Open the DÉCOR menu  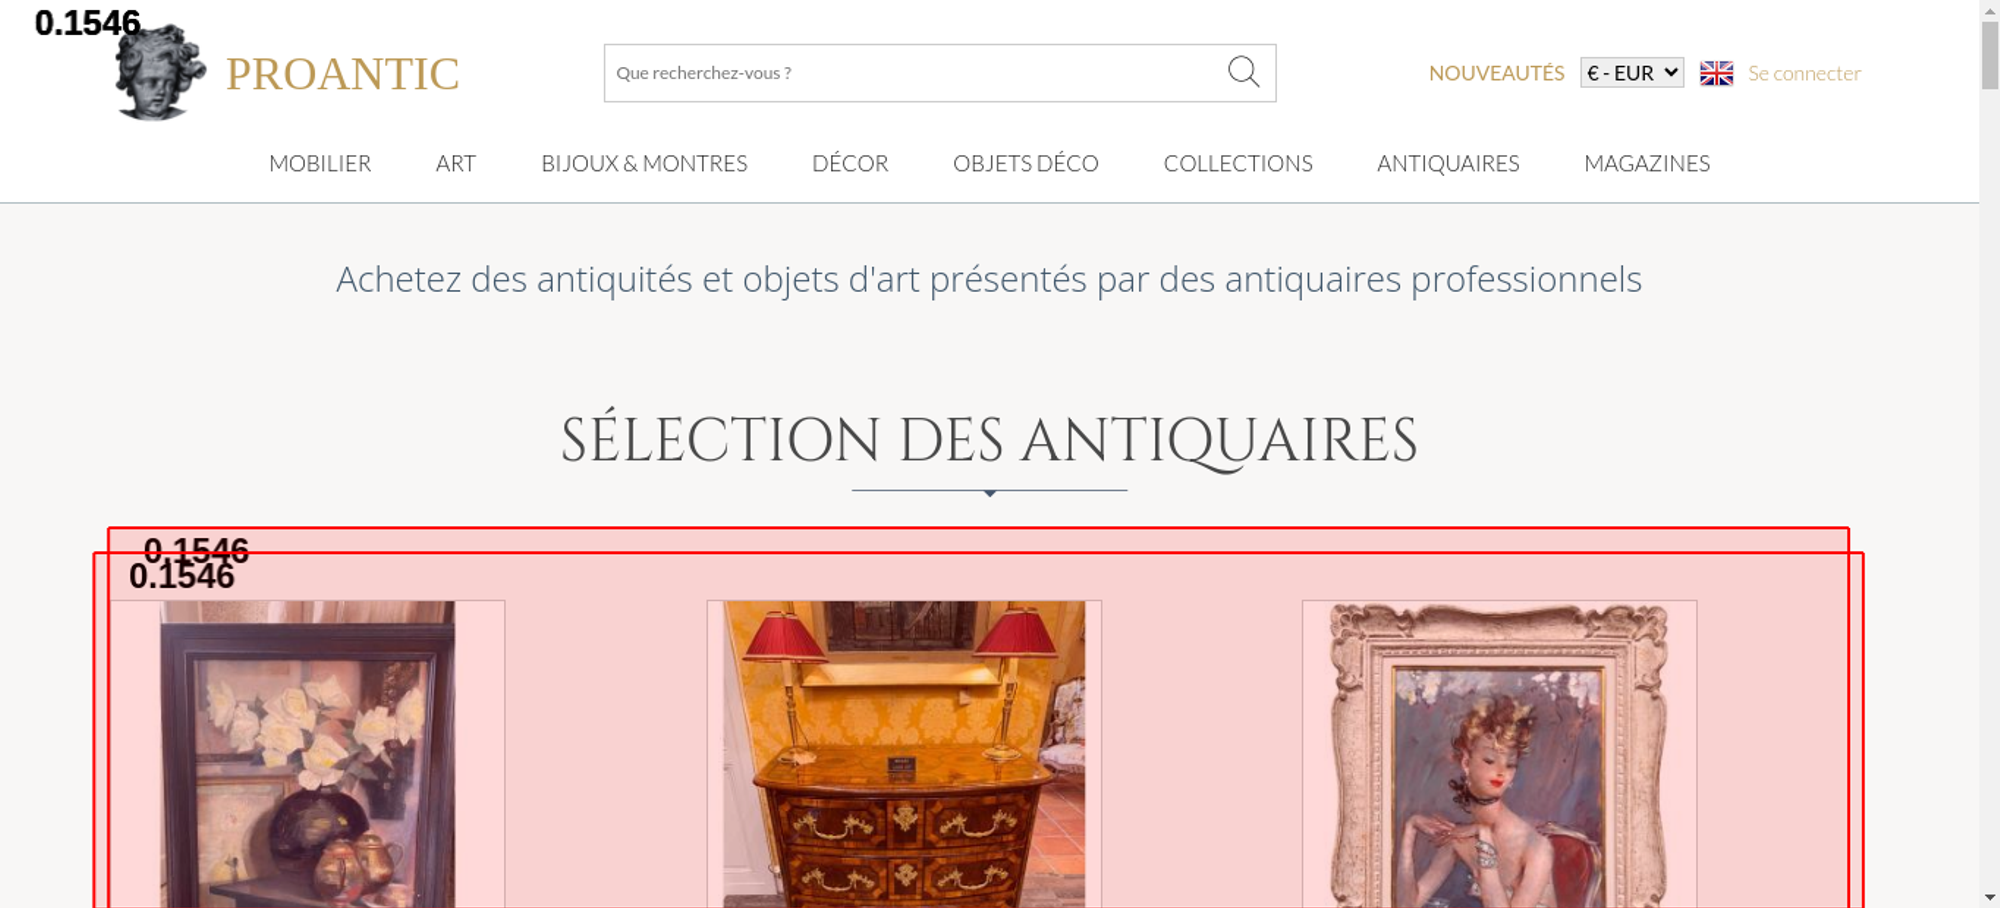[x=850, y=163]
